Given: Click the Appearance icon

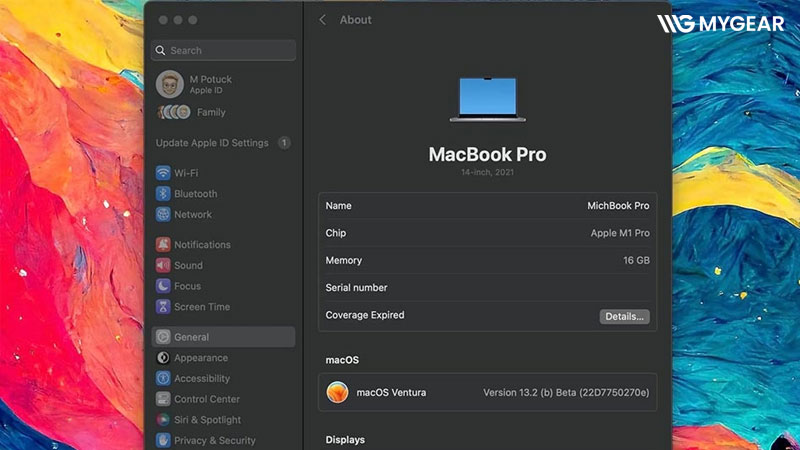Looking at the screenshot, I should pyautogui.click(x=163, y=358).
